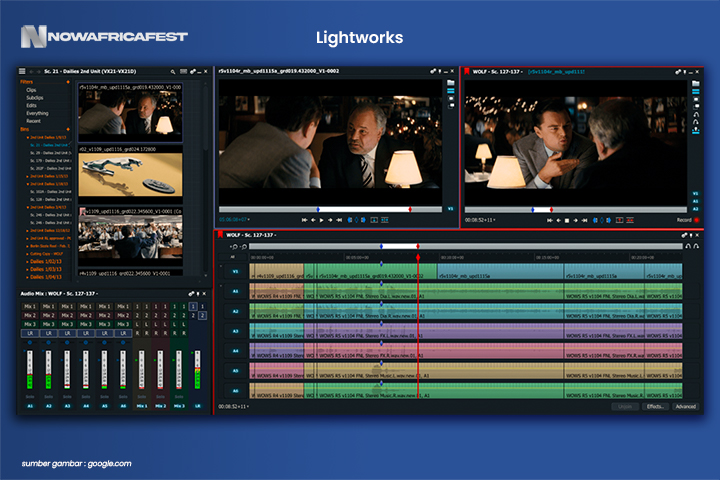
Task: Click the source viewer scrub bar
Action: point(330,209)
